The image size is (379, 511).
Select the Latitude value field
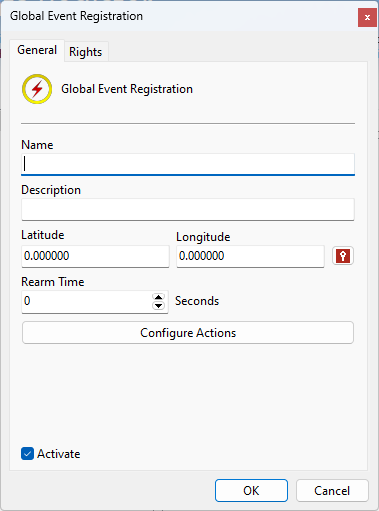tap(95, 256)
